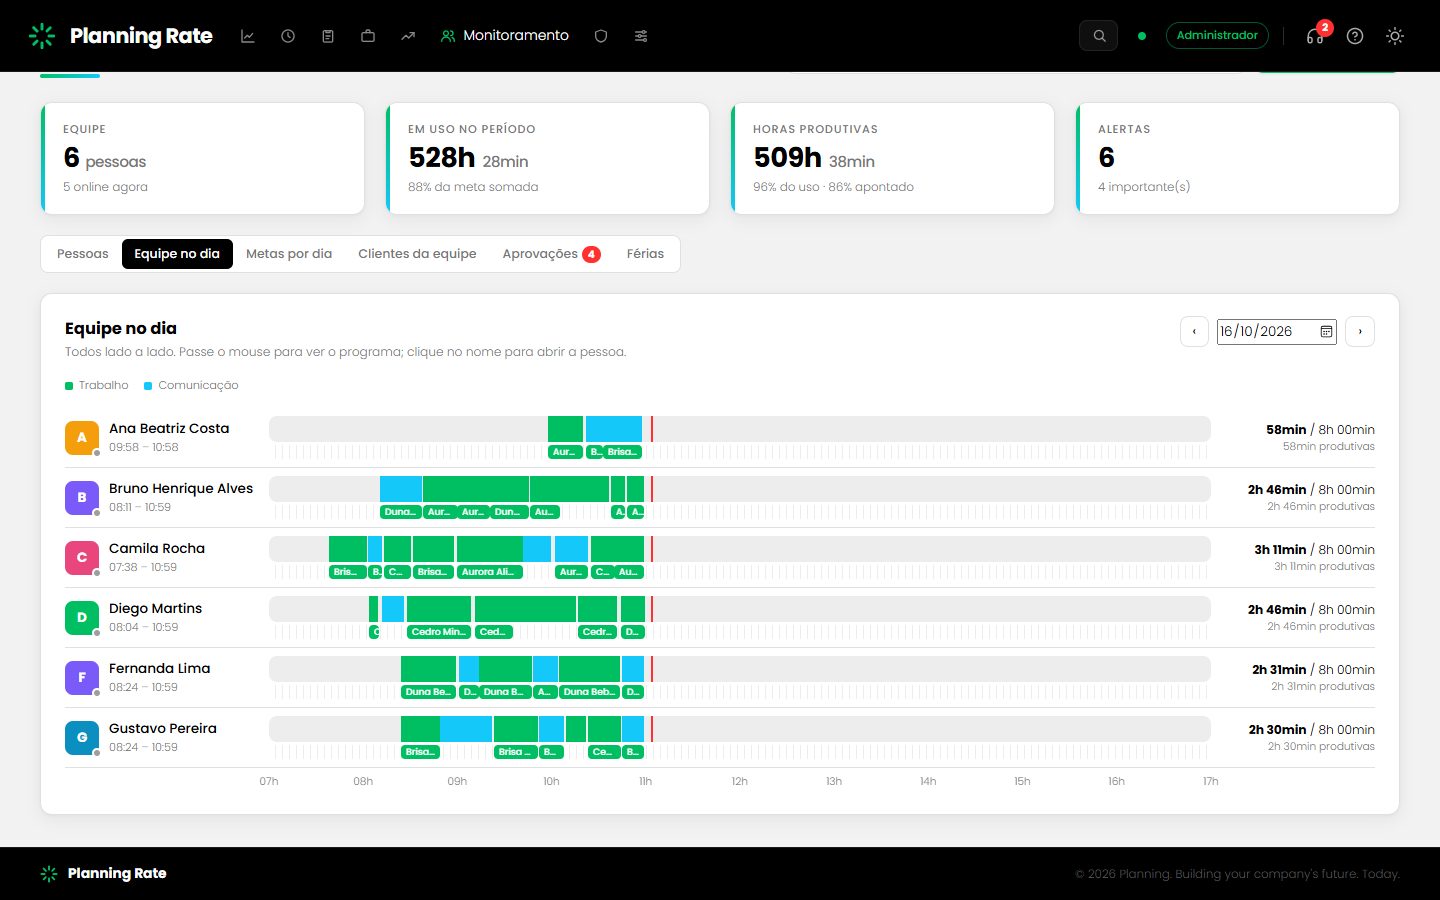The width and height of the screenshot is (1440, 900).
Task: Open Gustavo Pereira's profile name
Action: 163,728
